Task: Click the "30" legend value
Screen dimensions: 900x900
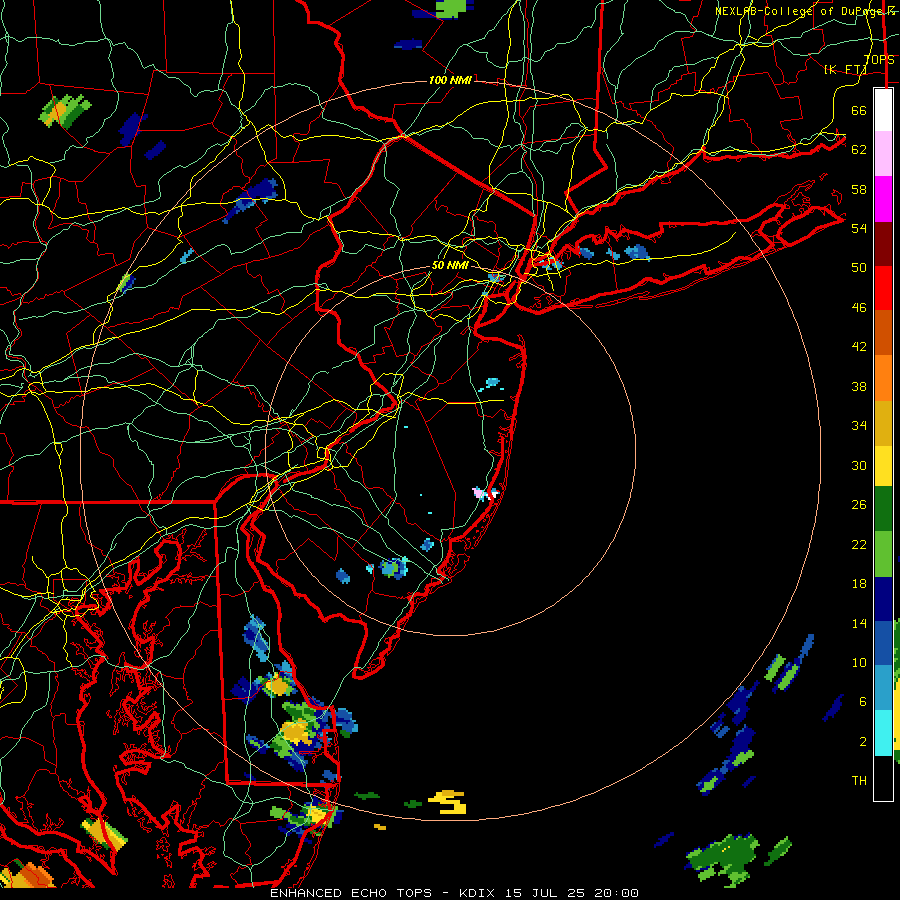Action: (x=859, y=465)
